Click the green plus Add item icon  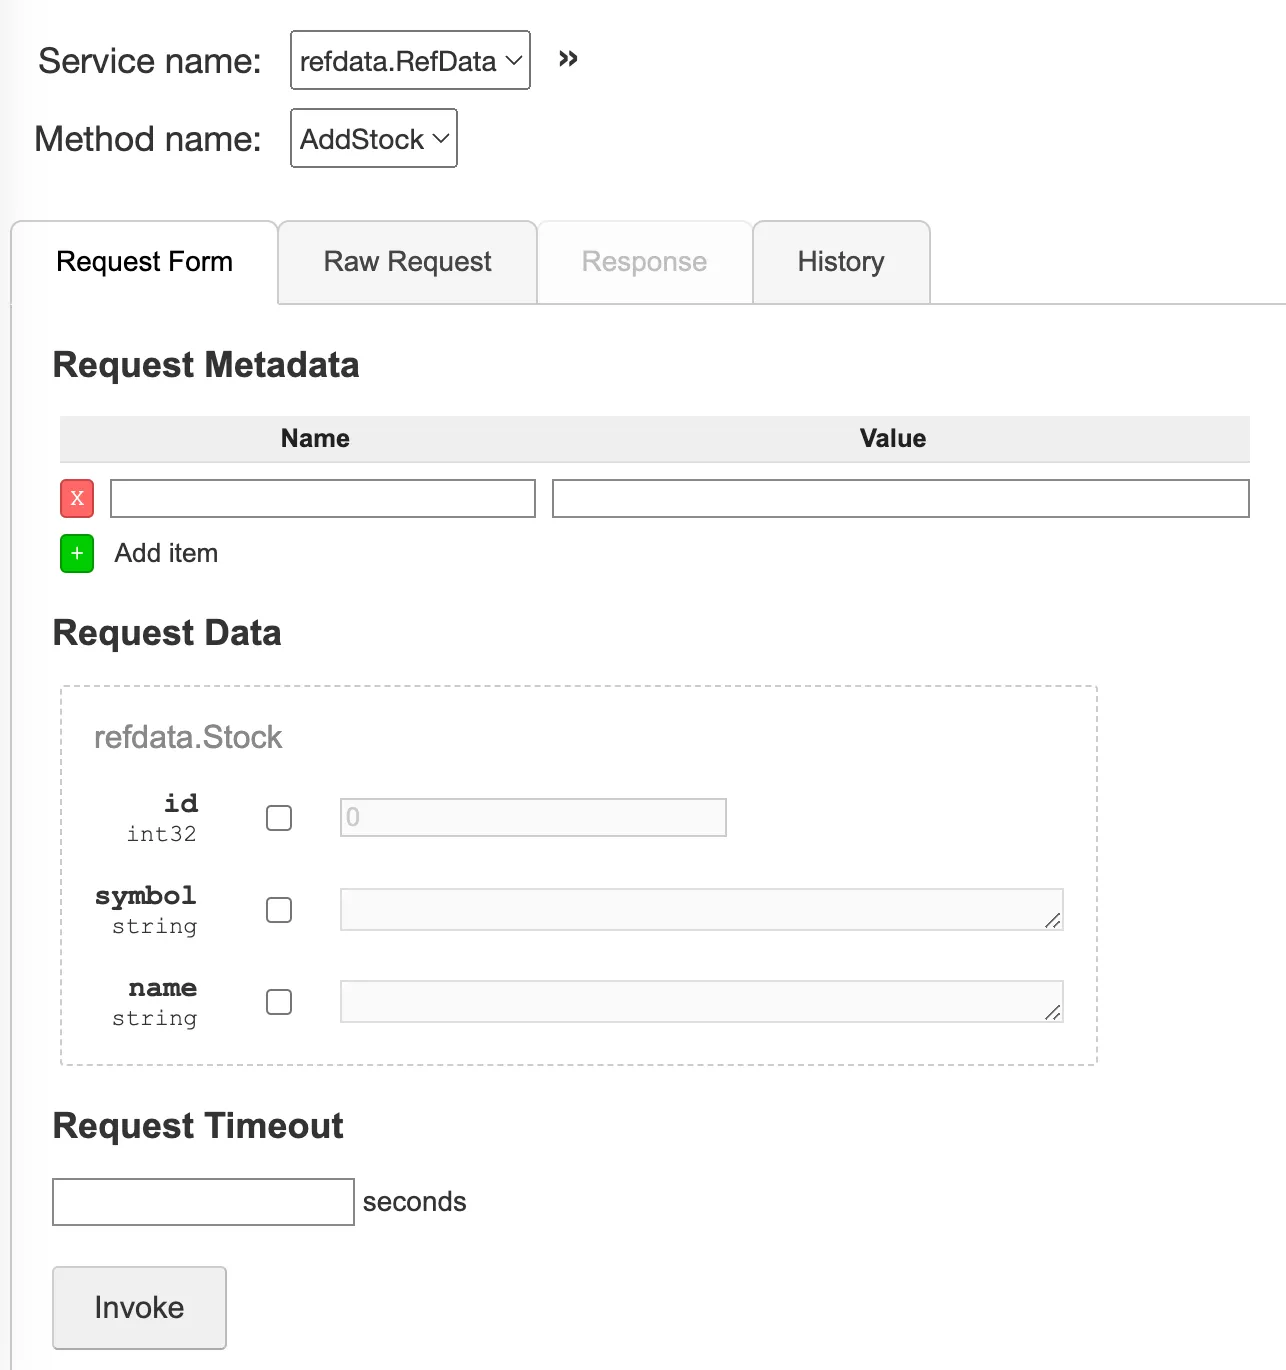pyautogui.click(x=76, y=553)
